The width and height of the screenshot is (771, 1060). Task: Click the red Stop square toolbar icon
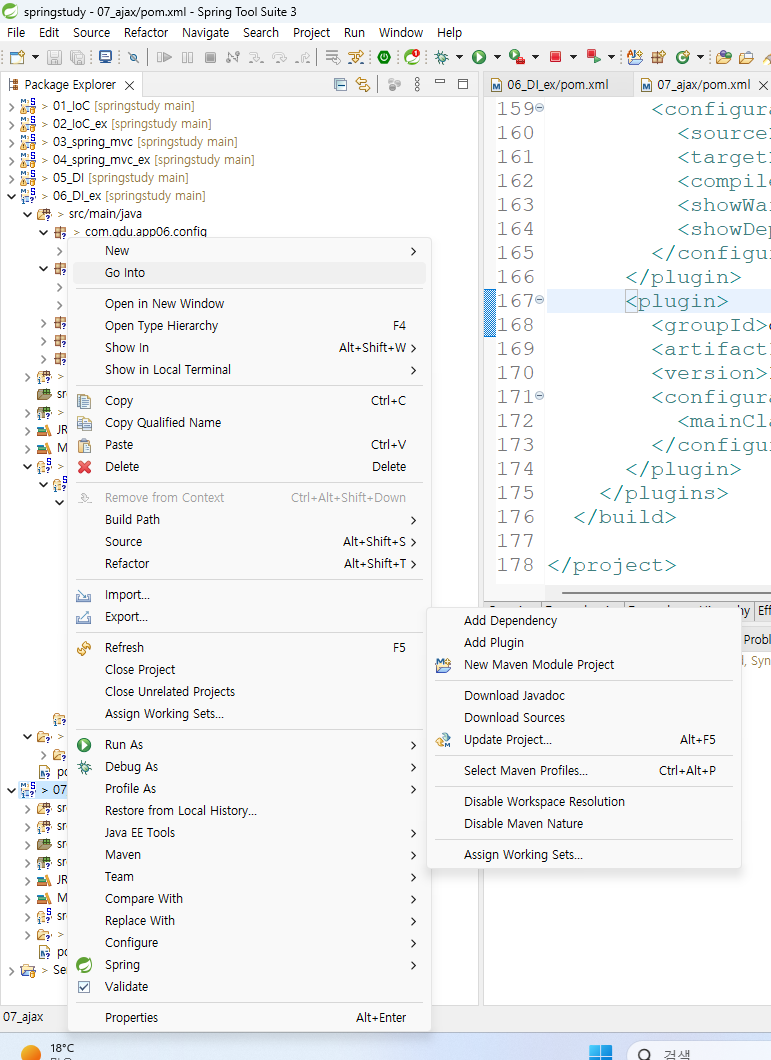(555, 57)
